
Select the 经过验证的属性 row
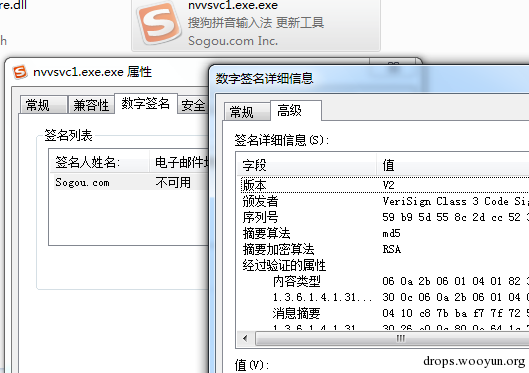[385, 265]
